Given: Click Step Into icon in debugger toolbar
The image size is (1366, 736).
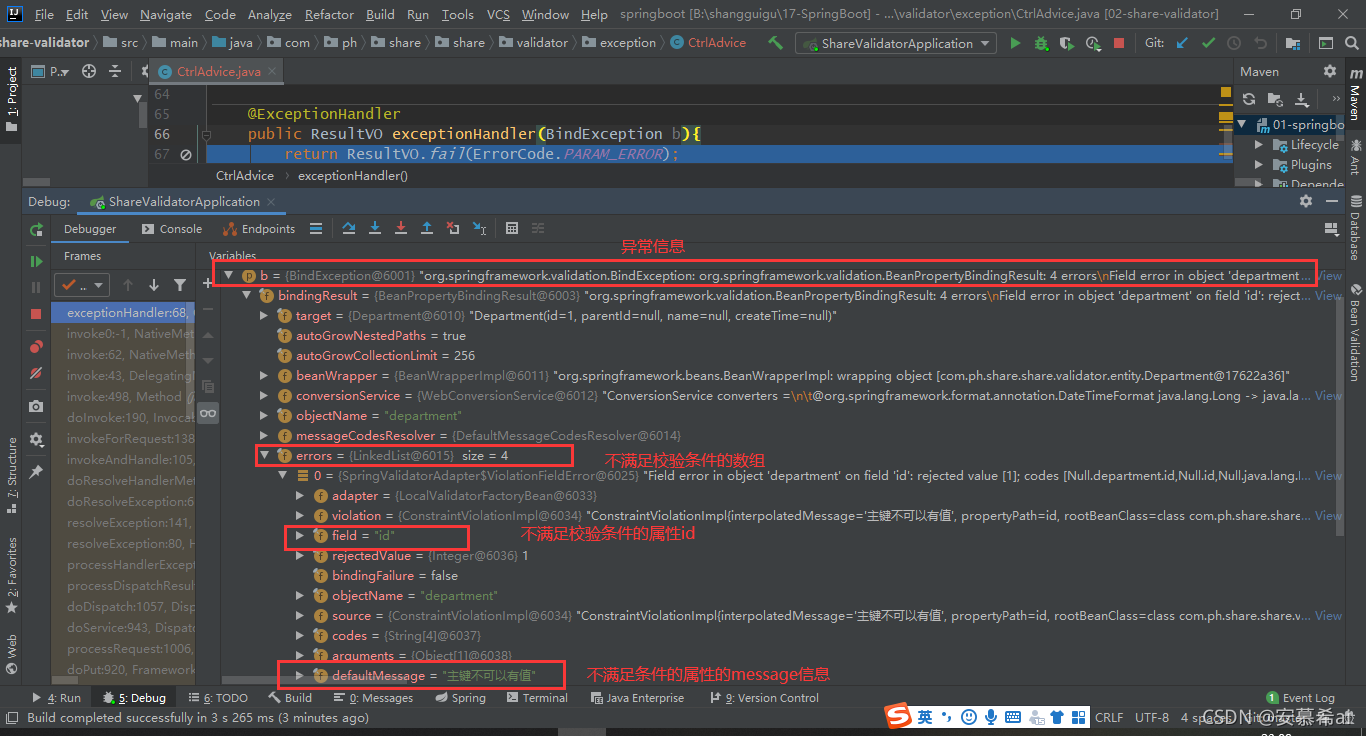Looking at the screenshot, I should tap(375, 228).
